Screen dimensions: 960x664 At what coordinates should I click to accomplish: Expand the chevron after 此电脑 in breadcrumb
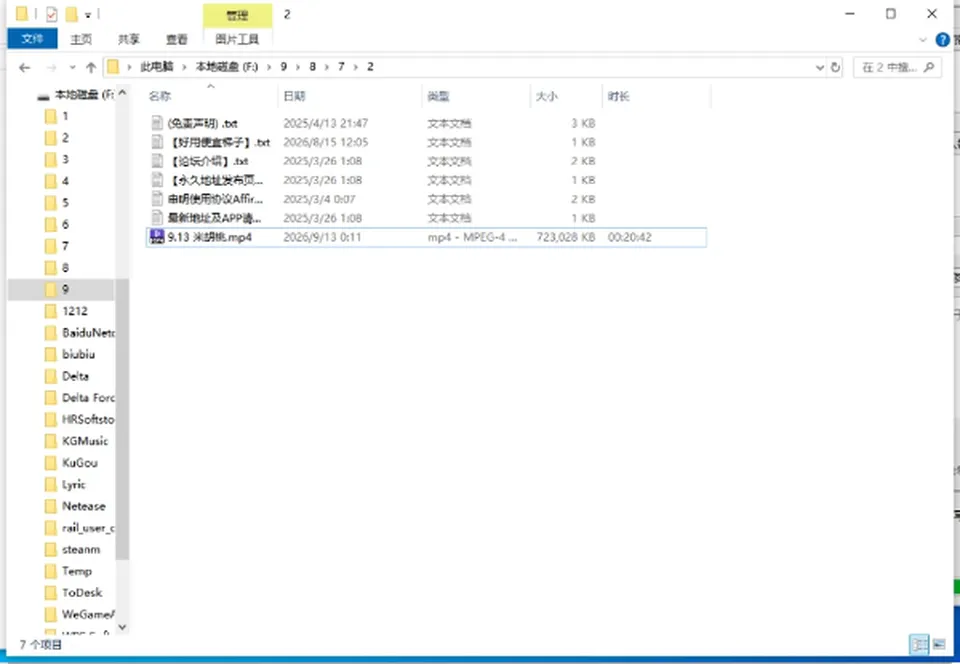click(184, 67)
